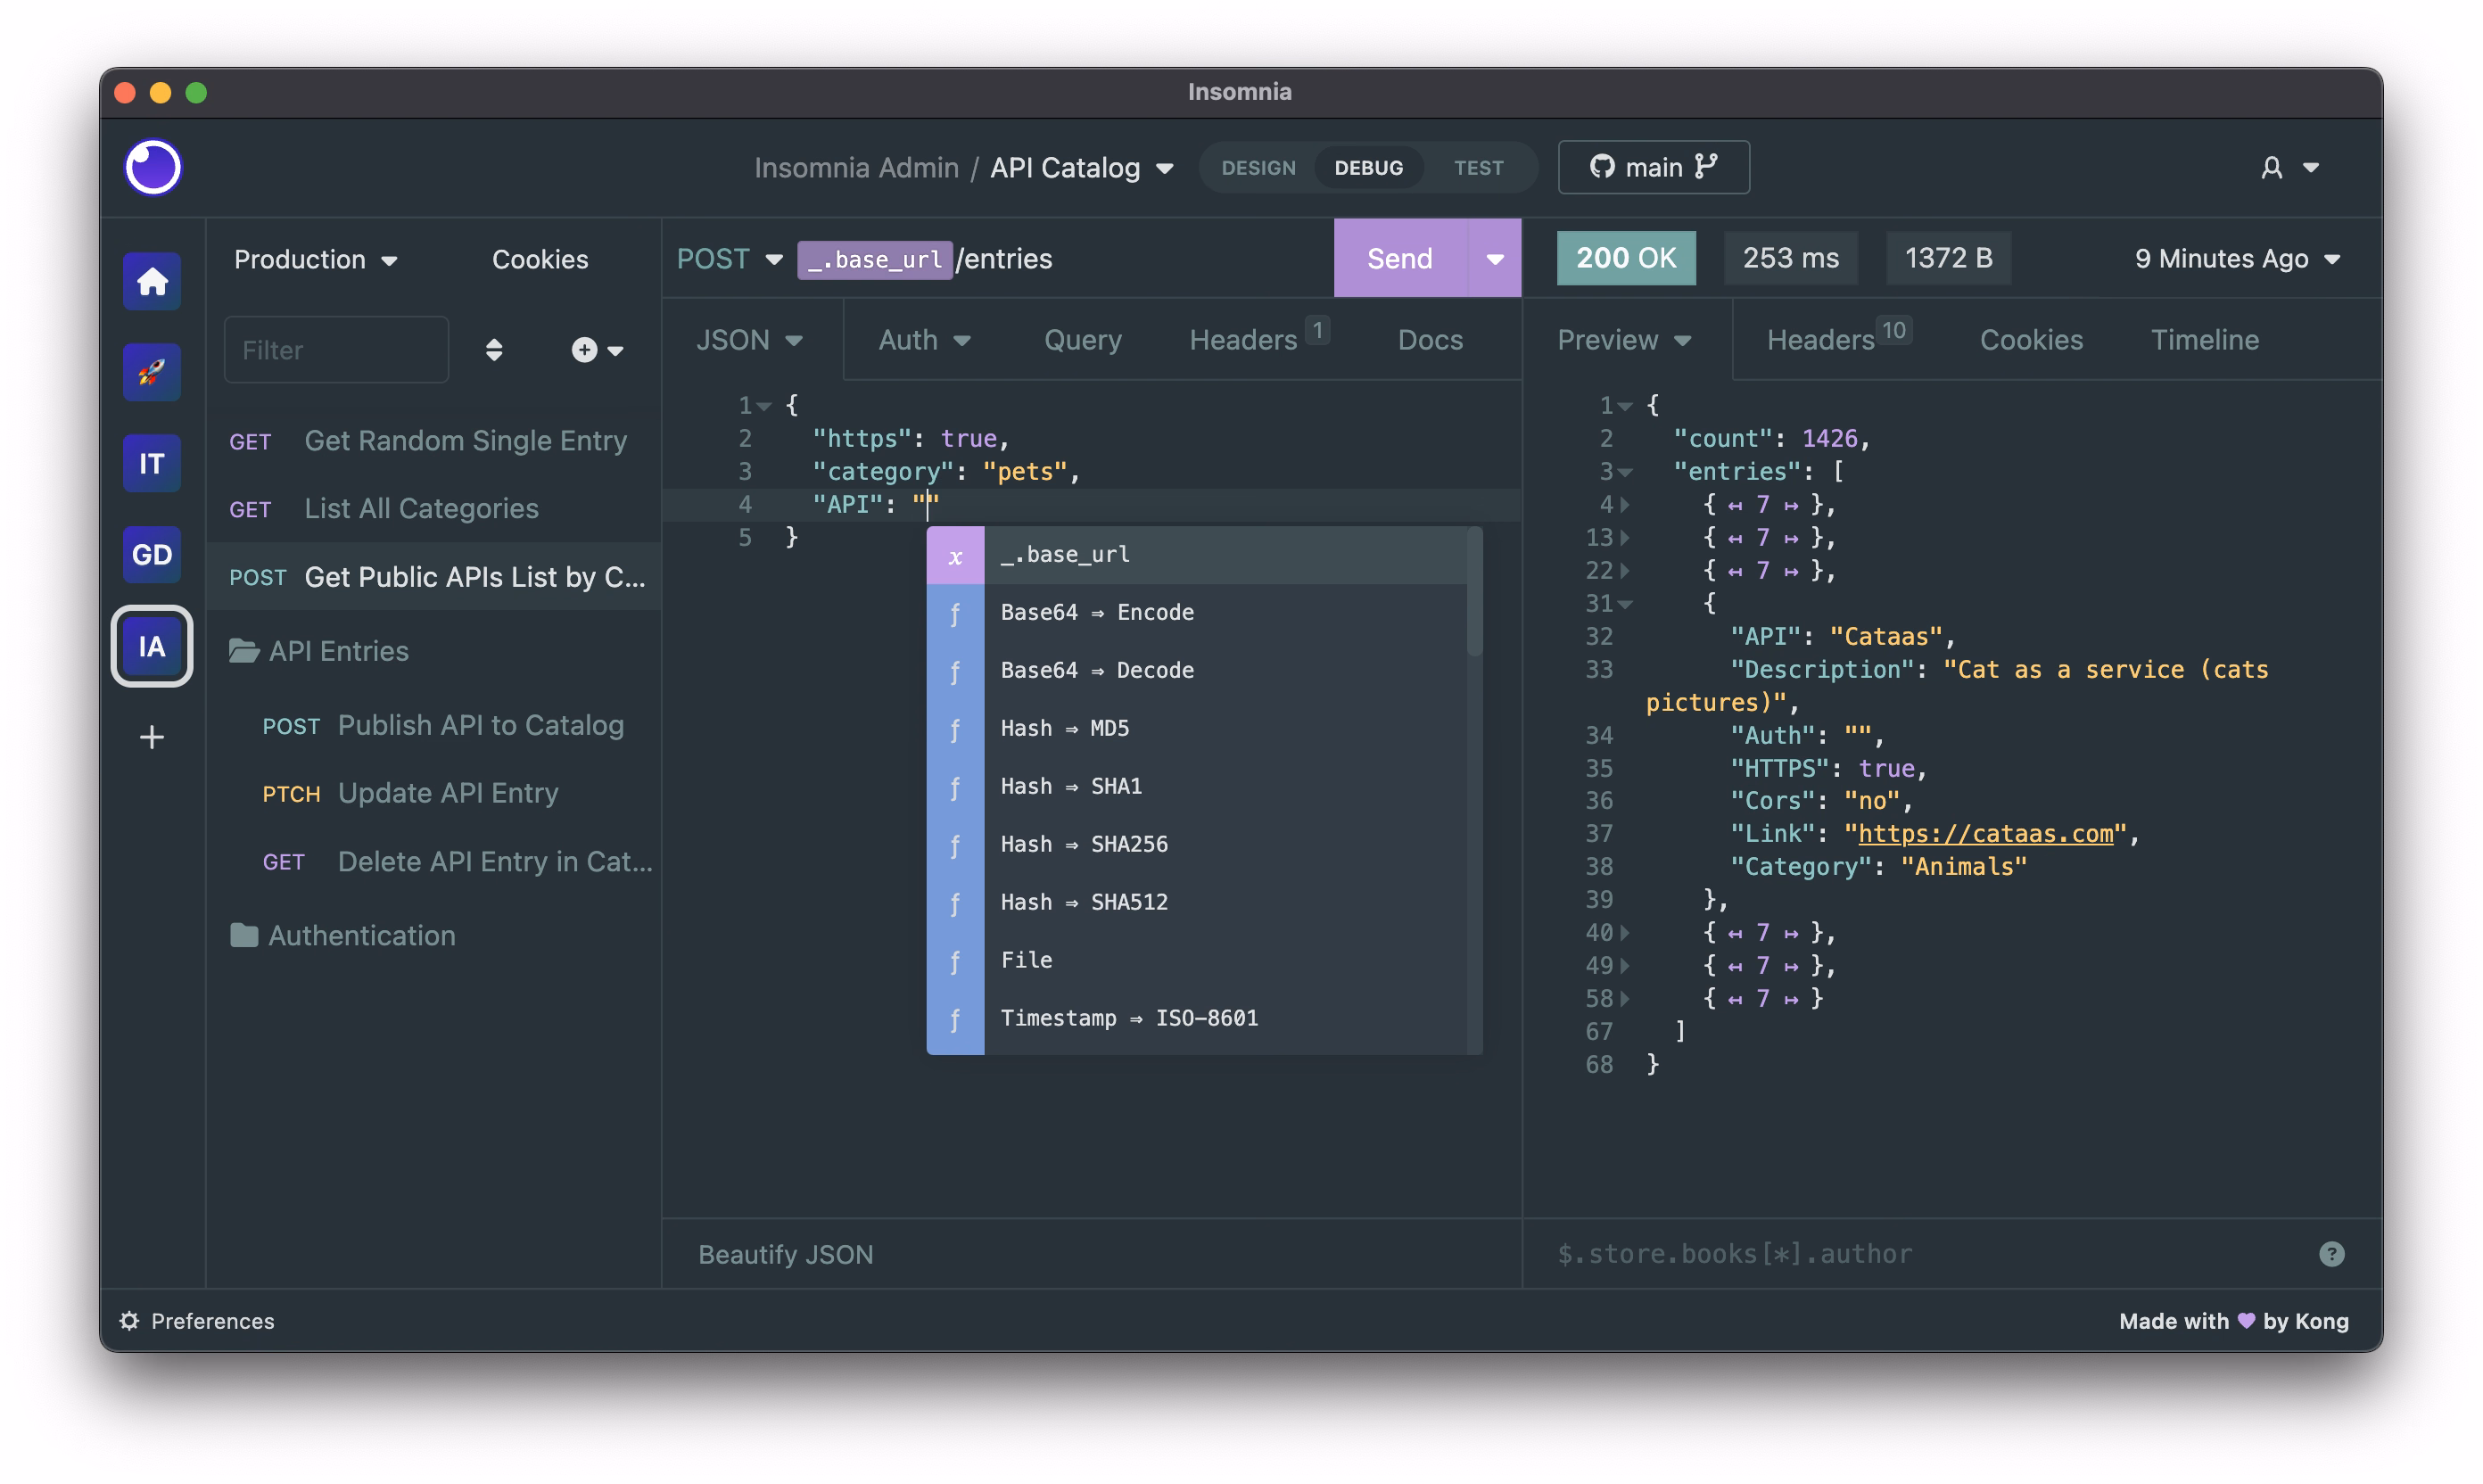
Task: Open the POST method dropdown
Action: coord(729,259)
